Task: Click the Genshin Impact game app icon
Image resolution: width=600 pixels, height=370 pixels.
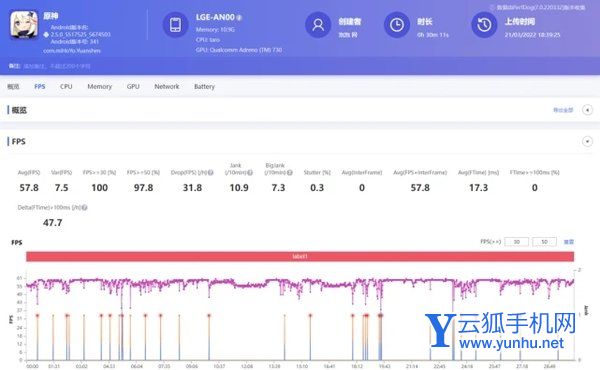Action: [x=24, y=25]
